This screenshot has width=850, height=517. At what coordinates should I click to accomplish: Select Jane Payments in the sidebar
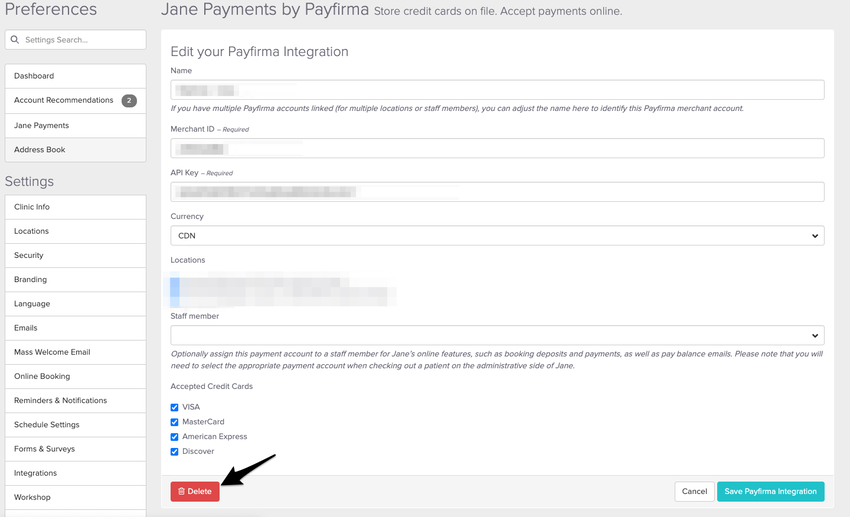[x=75, y=125]
